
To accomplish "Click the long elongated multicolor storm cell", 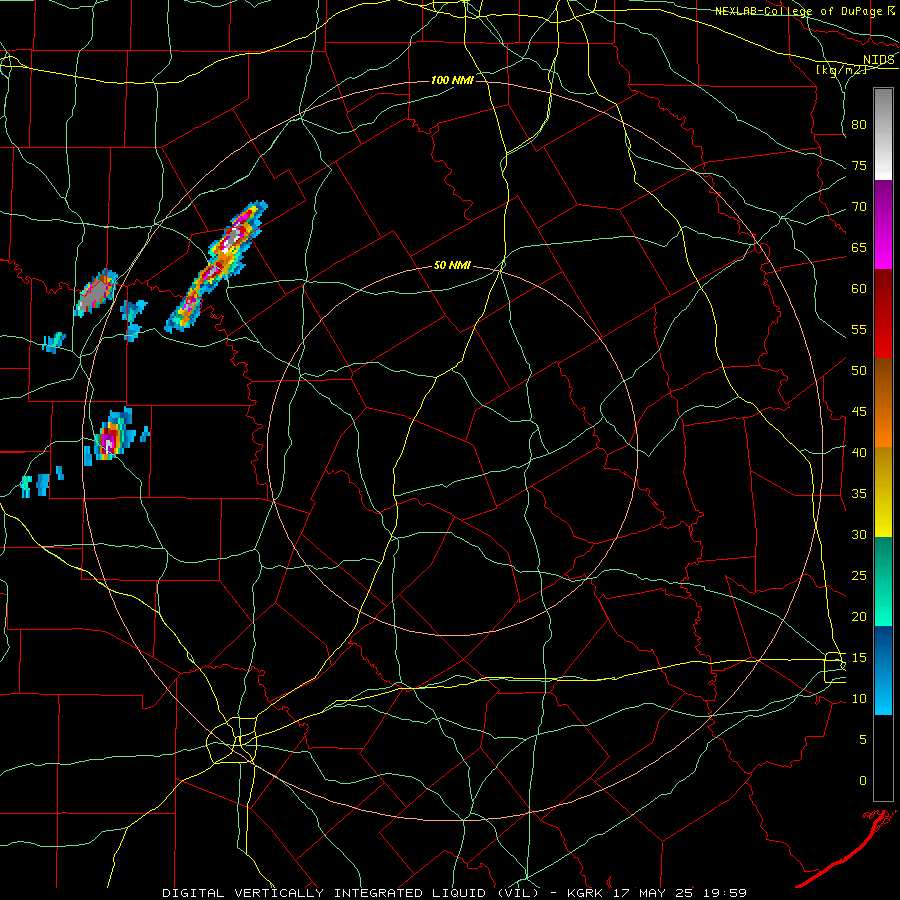I will point(216,266).
